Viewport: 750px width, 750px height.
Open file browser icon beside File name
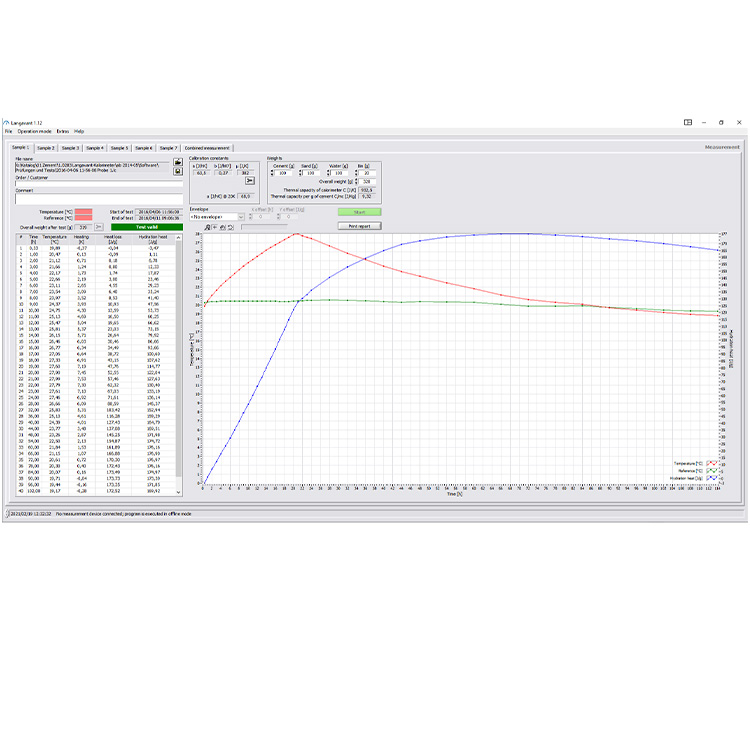pyautogui.click(x=178, y=161)
